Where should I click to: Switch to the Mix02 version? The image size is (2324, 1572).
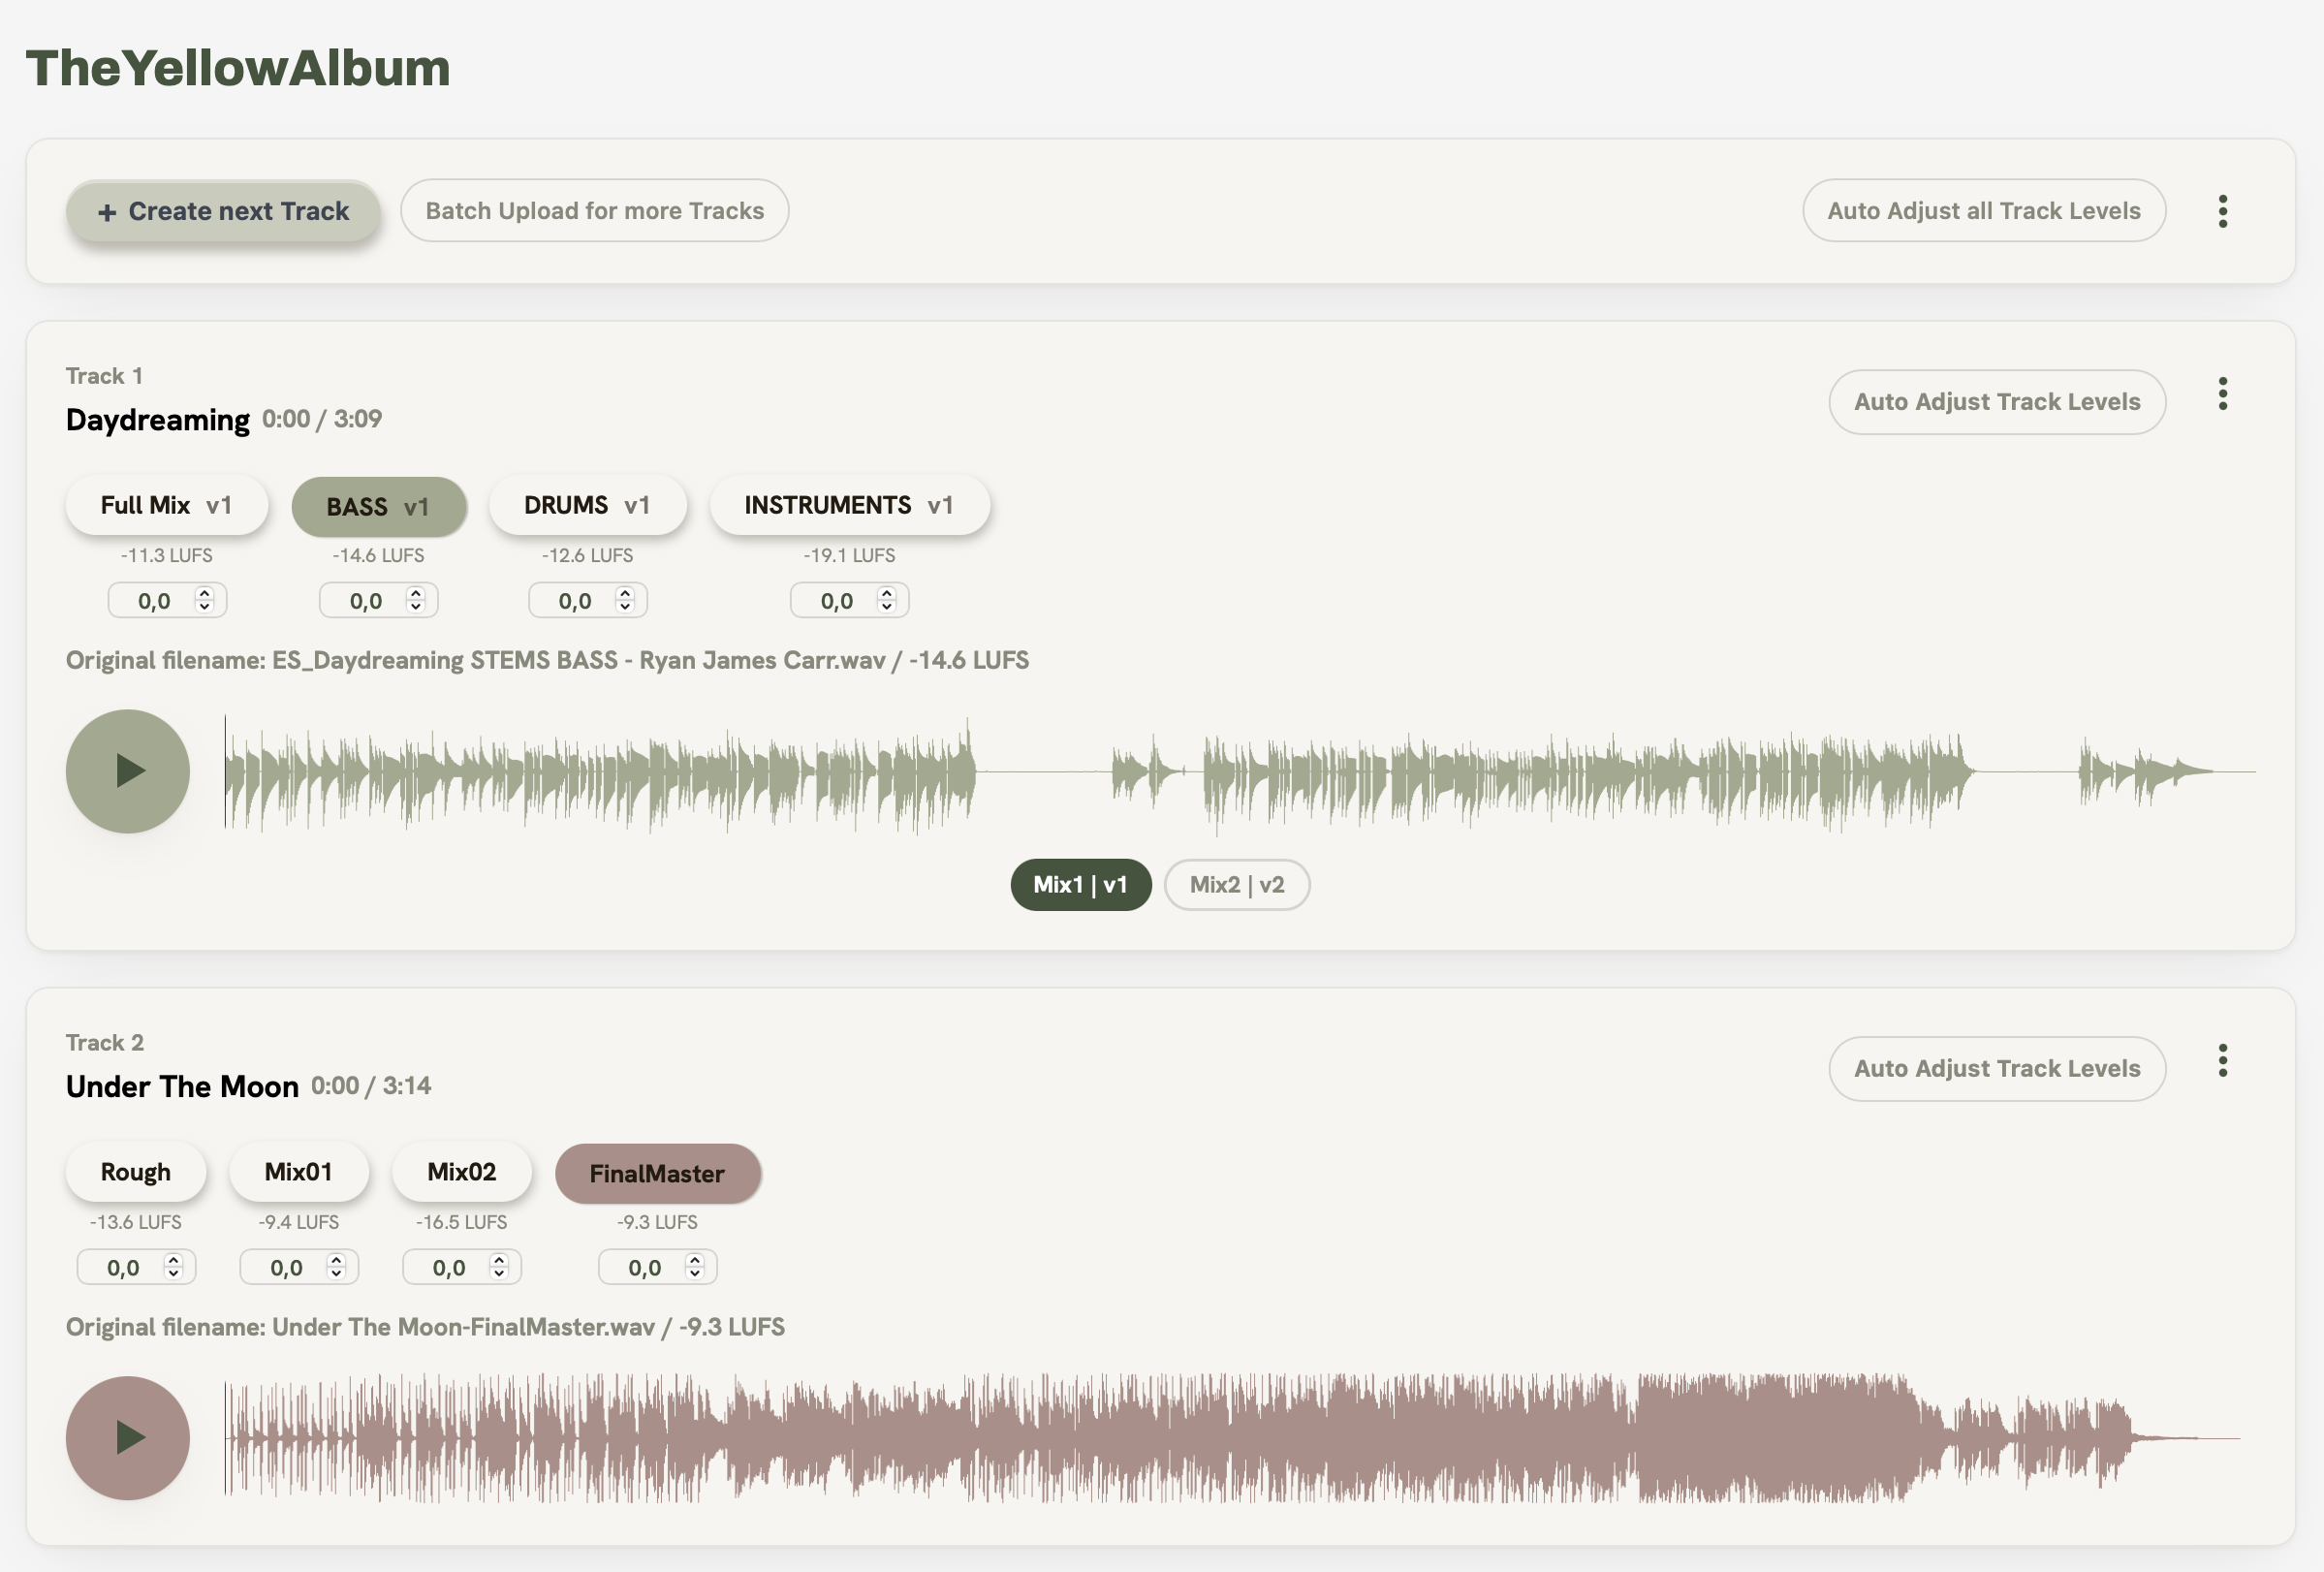462,1172
